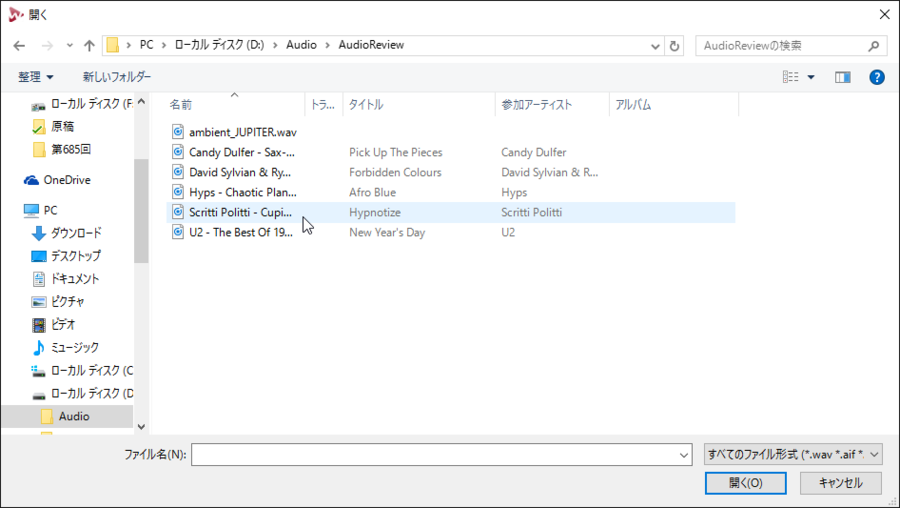Image resolution: width=900 pixels, height=508 pixels.
Task: Select the Candy Dulfer - Sax file
Action: pos(242,152)
